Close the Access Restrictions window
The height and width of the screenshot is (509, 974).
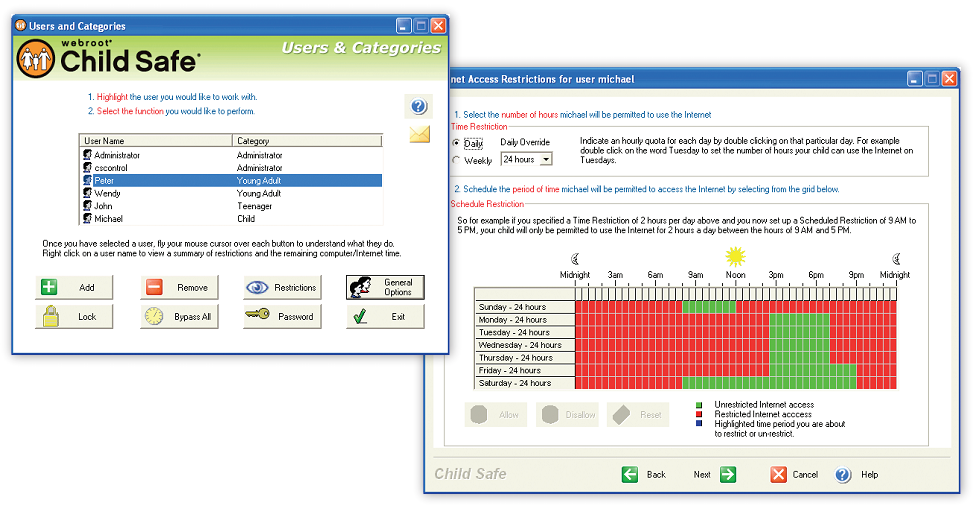pyautogui.click(x=949, y=79)
